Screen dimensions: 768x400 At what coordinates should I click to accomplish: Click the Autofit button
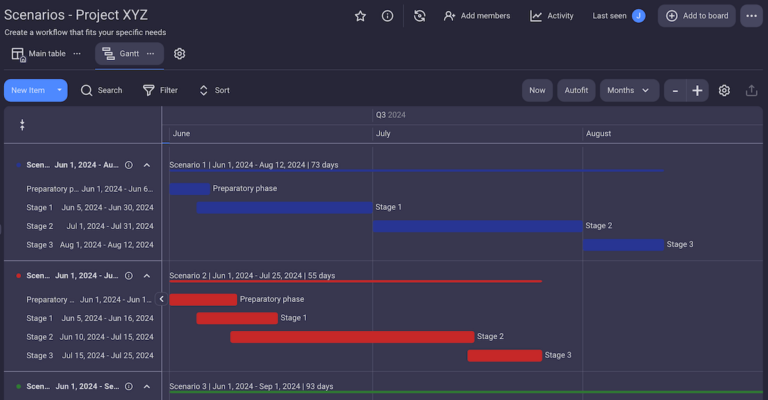point(575,90)
